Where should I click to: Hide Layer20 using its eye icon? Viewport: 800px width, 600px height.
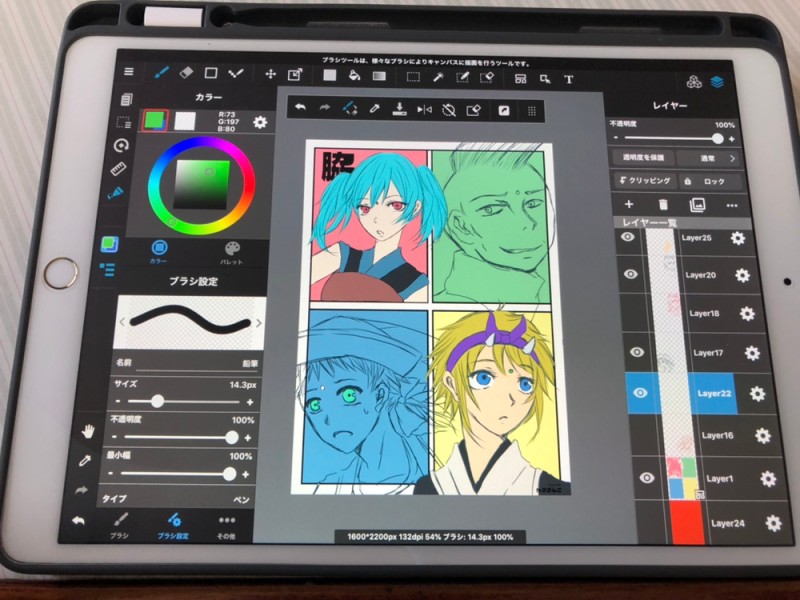(631, 274)
